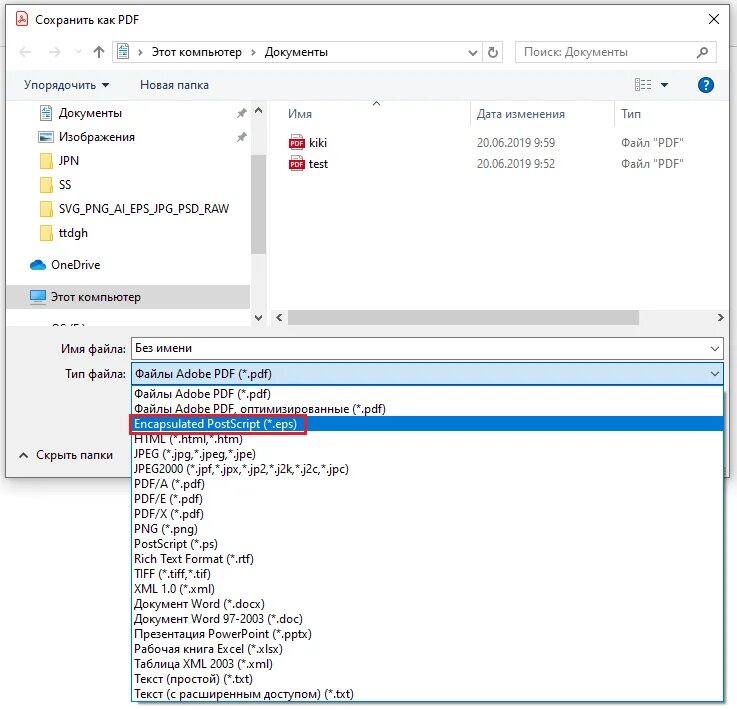
Task: Select PNG (*.png) format
Action: [427, 529]
